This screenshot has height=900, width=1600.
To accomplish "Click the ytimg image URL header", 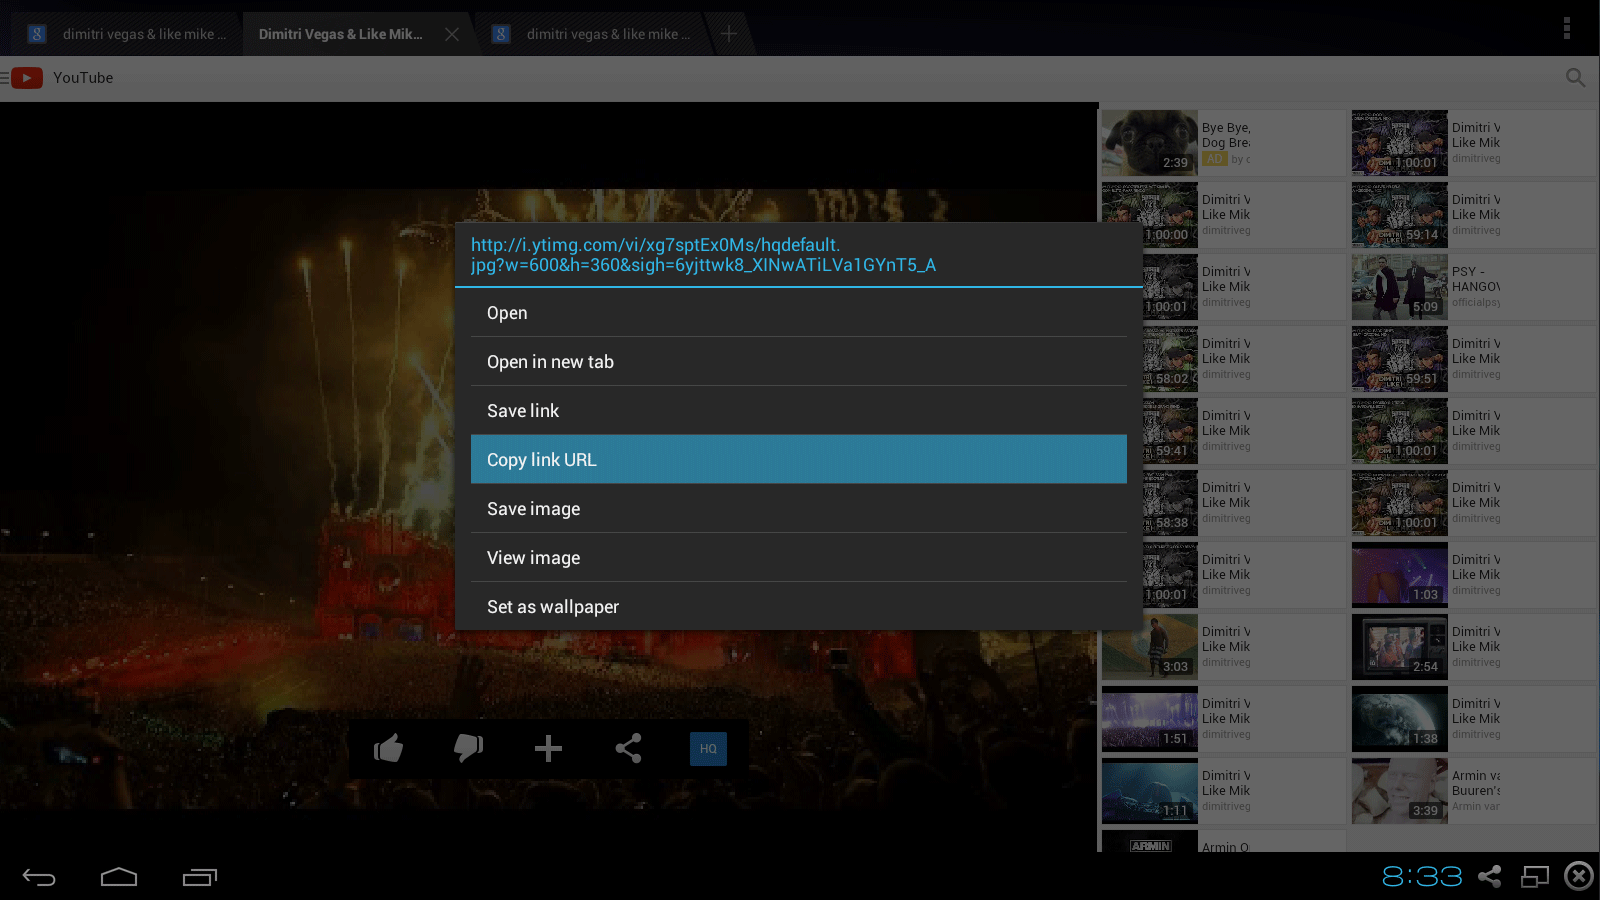I will [x=703, y=255].
